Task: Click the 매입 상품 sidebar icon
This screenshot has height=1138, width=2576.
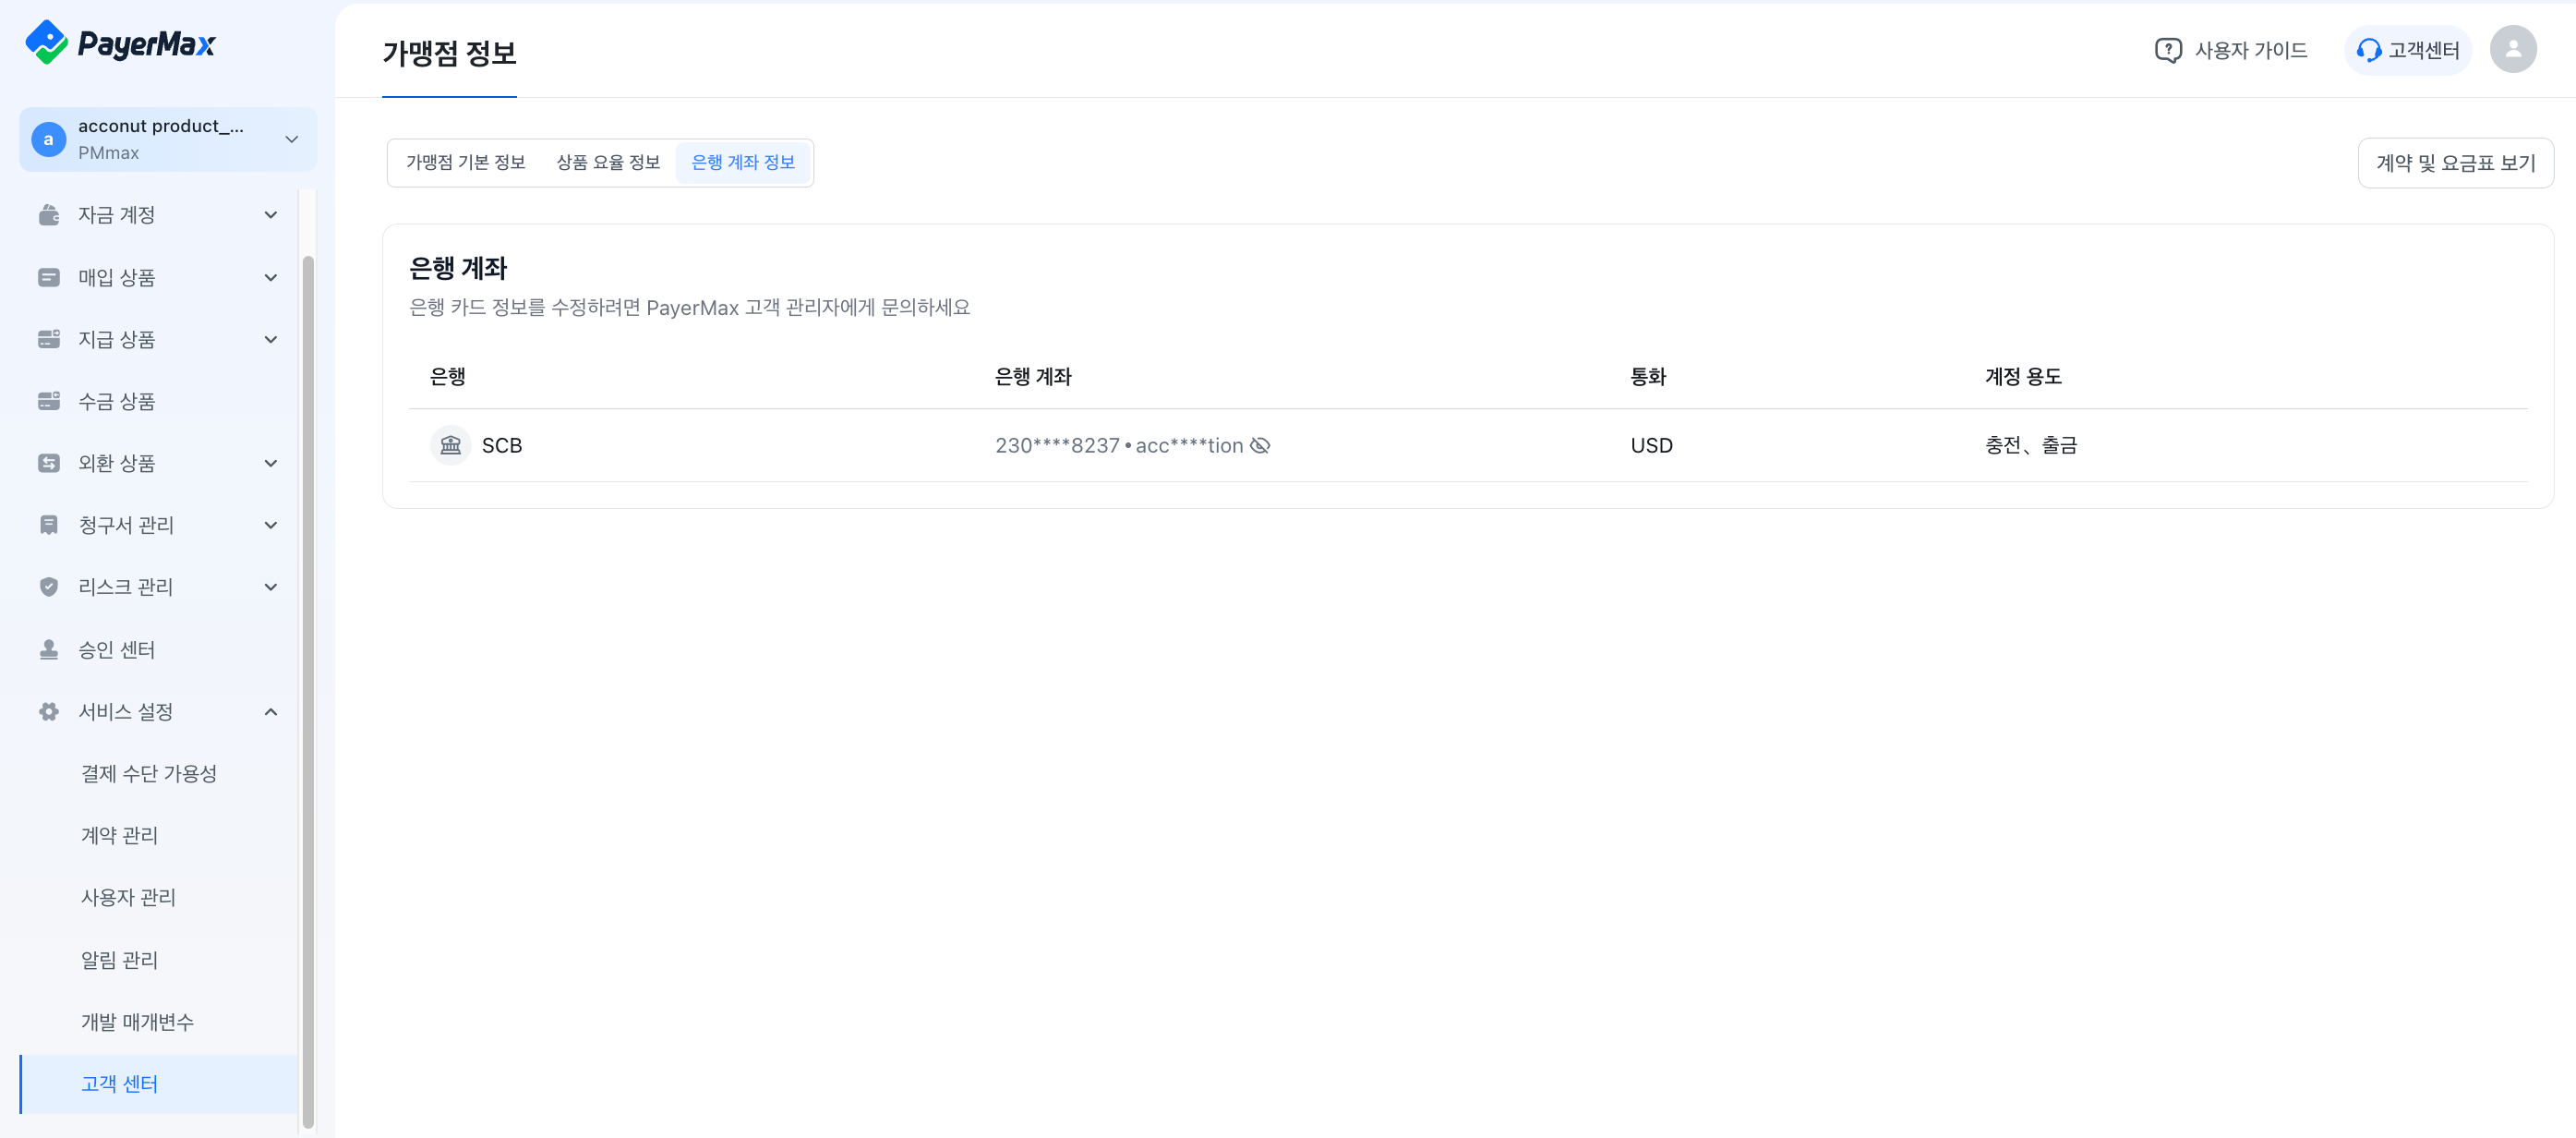Action: pos(48,277)
